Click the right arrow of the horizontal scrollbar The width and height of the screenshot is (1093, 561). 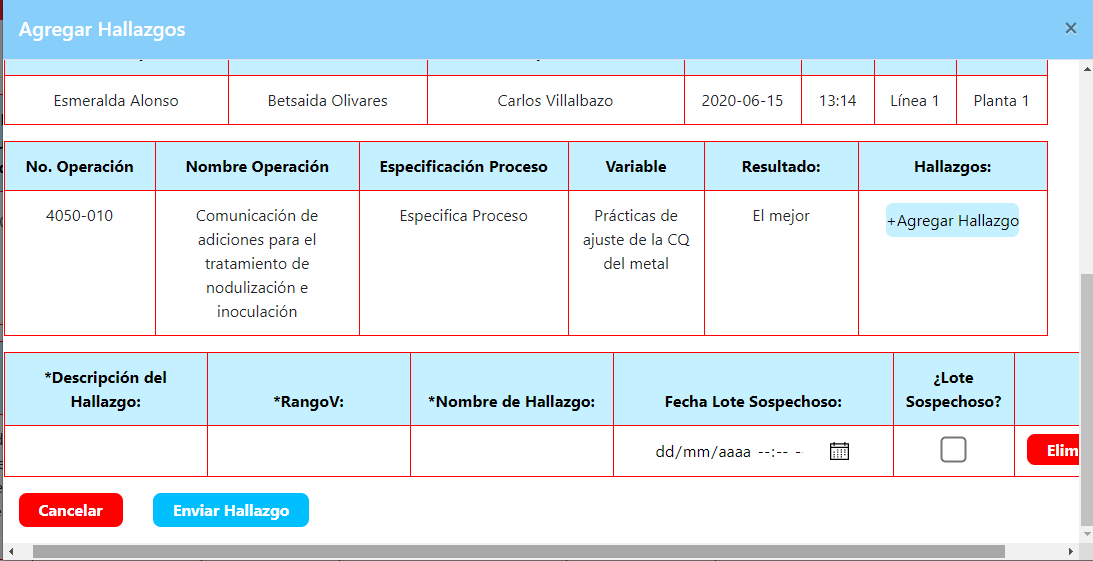1070,551
